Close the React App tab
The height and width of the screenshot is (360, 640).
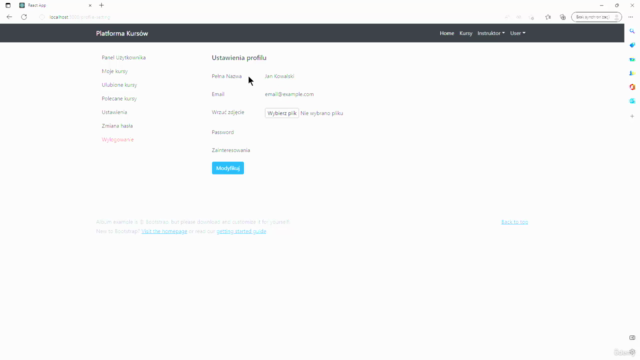click(90, 5)
